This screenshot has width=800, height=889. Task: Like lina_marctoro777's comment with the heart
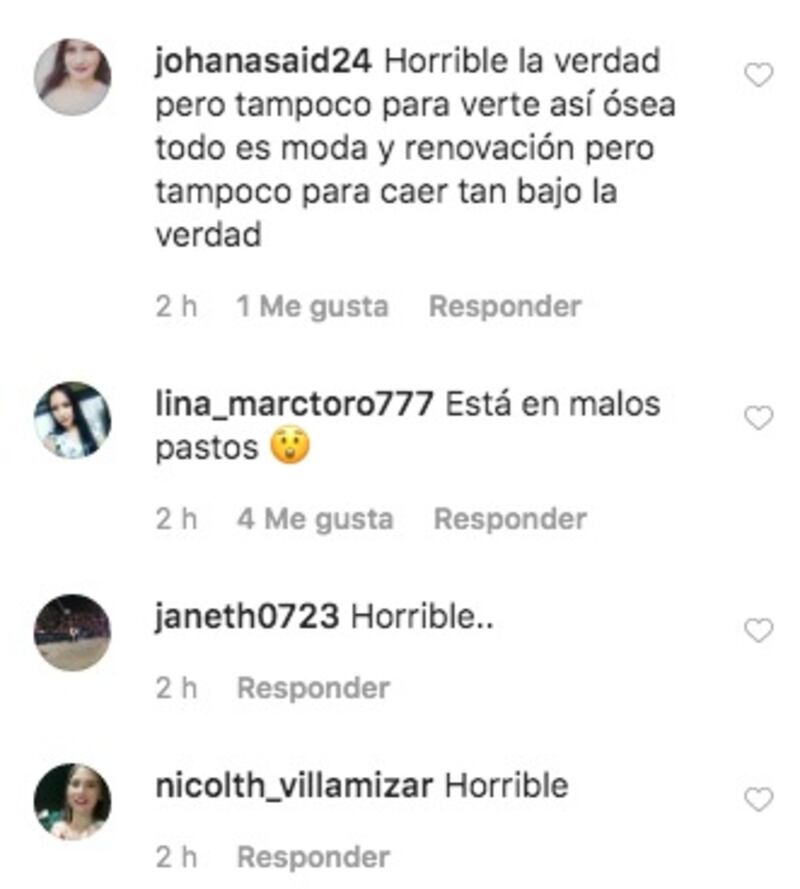[x=759, y=418]
